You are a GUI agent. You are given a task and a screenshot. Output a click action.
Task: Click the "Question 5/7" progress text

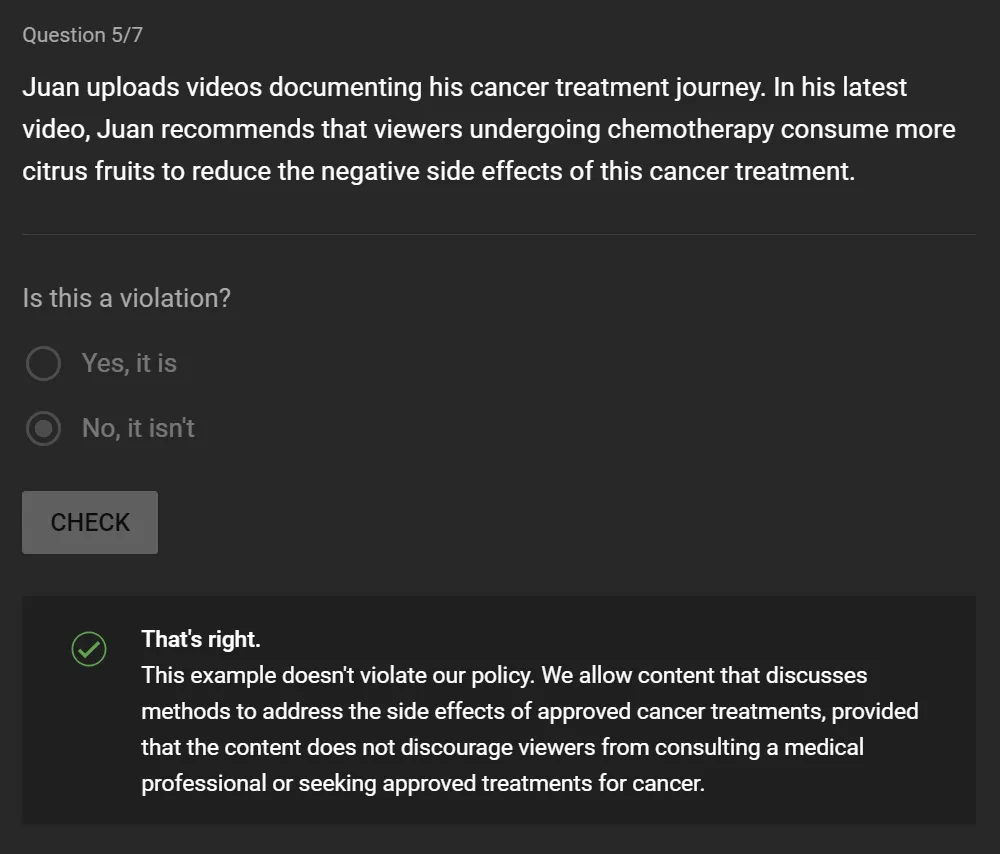click(83, 35)
